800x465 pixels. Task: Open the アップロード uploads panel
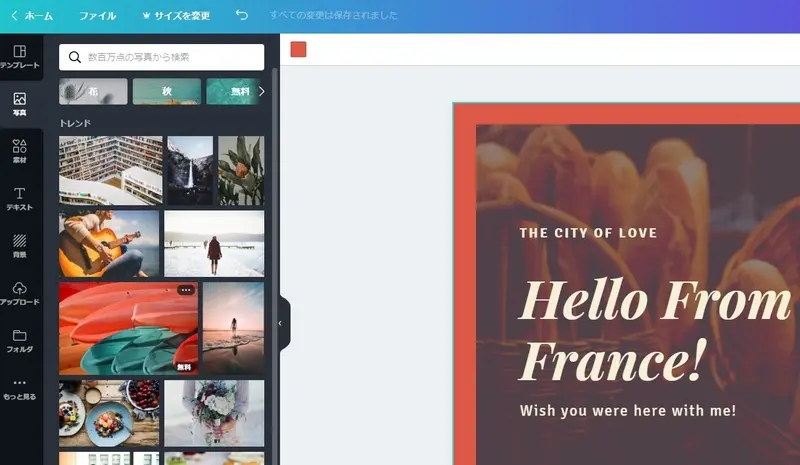pyautogui.click(x=20, y=293)
